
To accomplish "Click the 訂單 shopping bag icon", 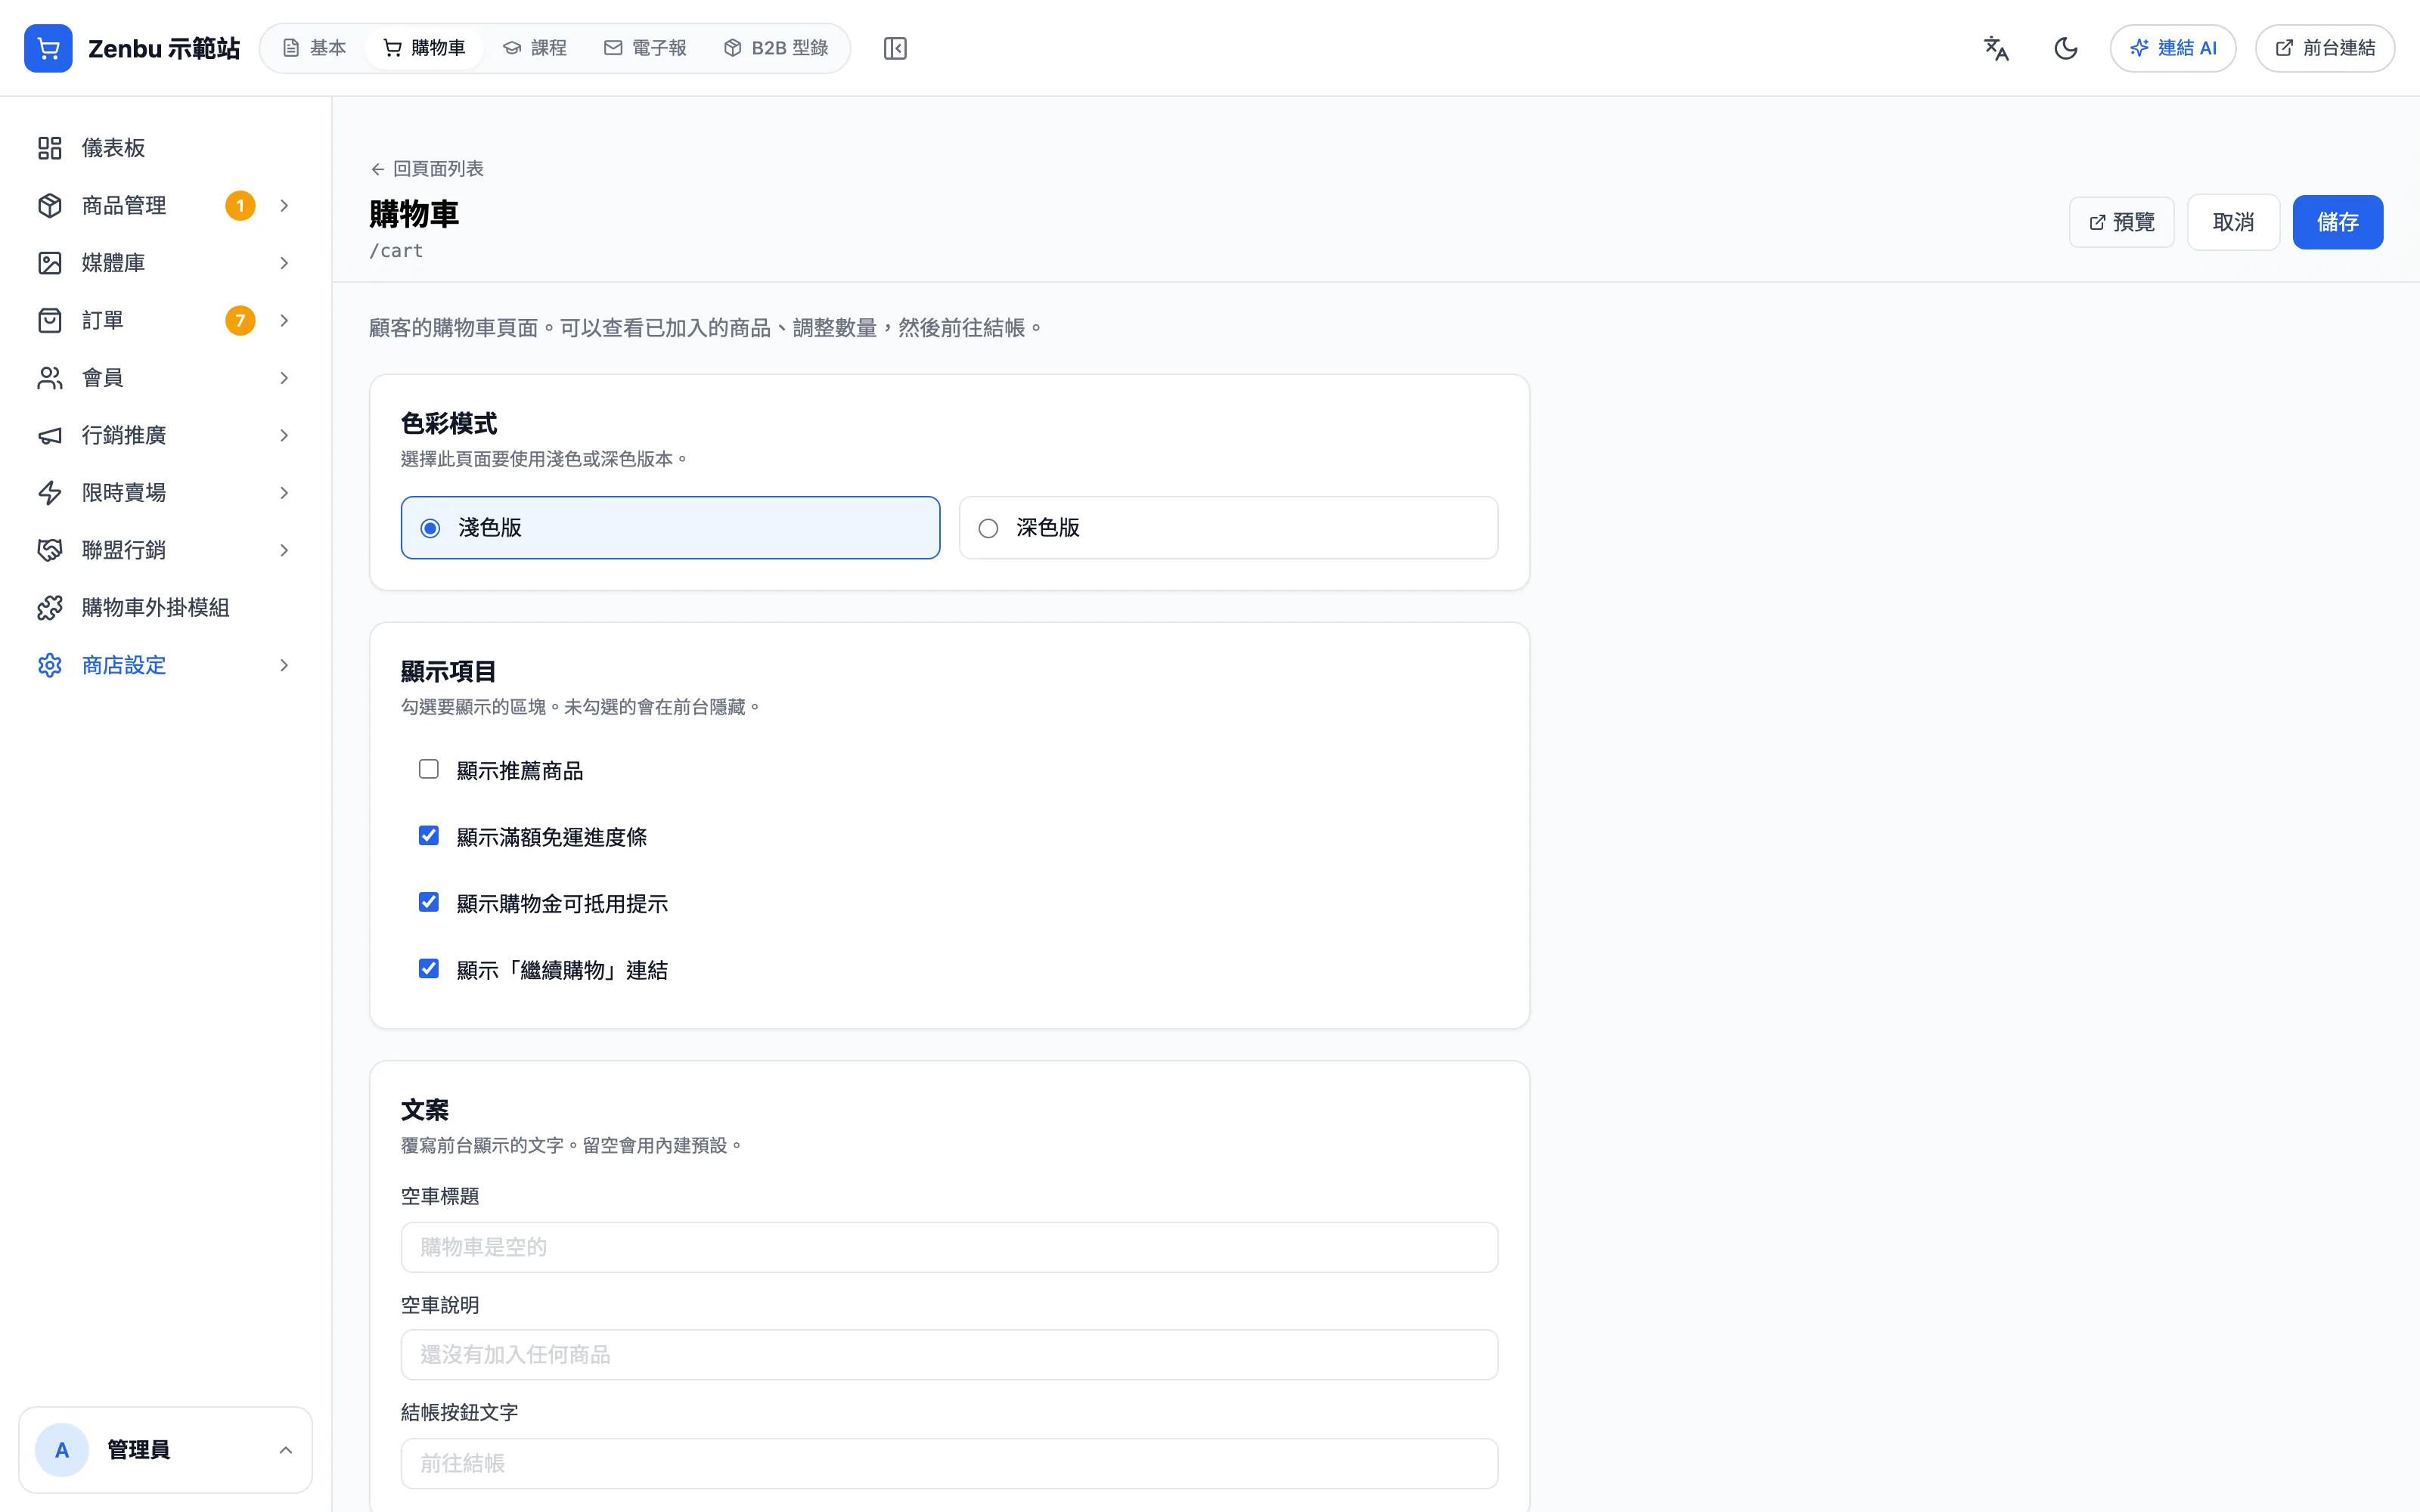I will [50, 320].
